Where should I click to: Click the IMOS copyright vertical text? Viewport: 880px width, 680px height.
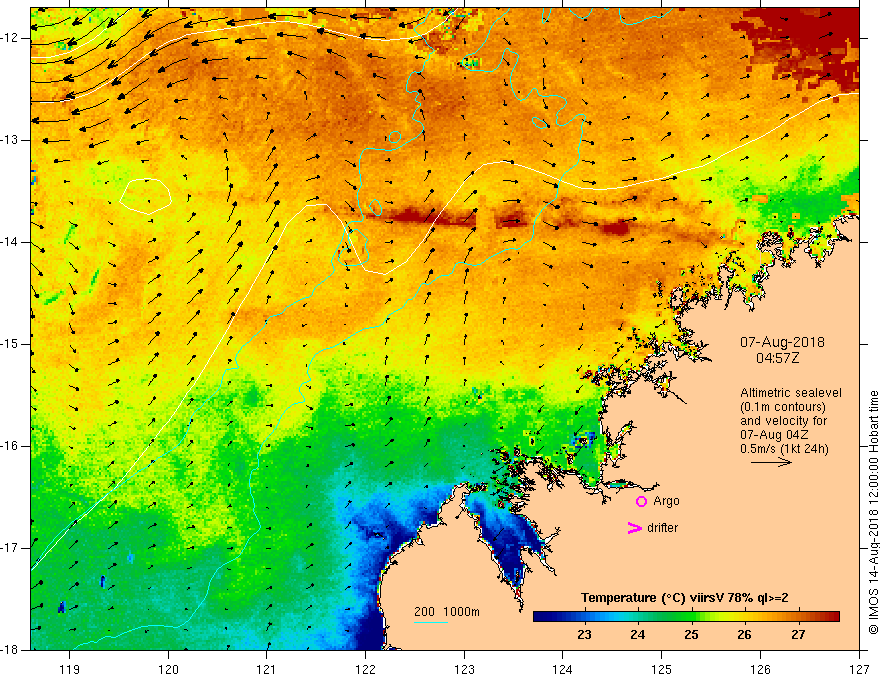[x=873, y=512]
